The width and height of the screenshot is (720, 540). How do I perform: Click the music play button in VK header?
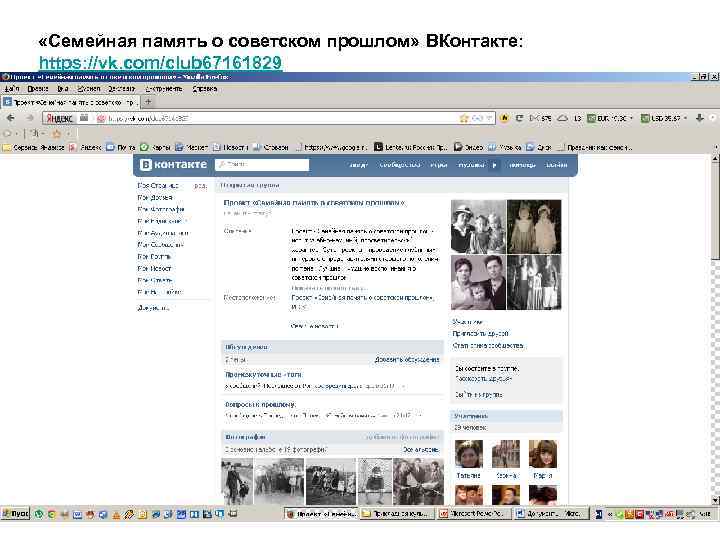[x=495, y=165]
